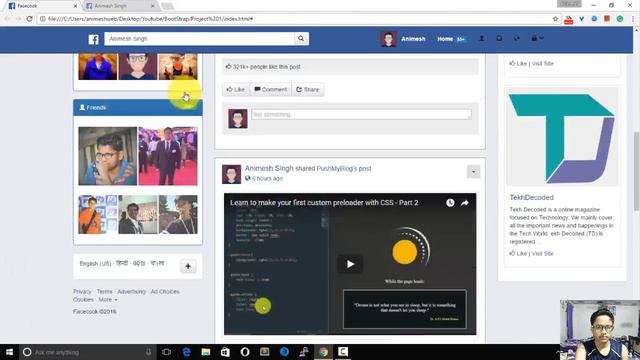This screenshot has width=640, height=360.
Task: Click the plus button to add language
Action: click(x=188, y=266)
